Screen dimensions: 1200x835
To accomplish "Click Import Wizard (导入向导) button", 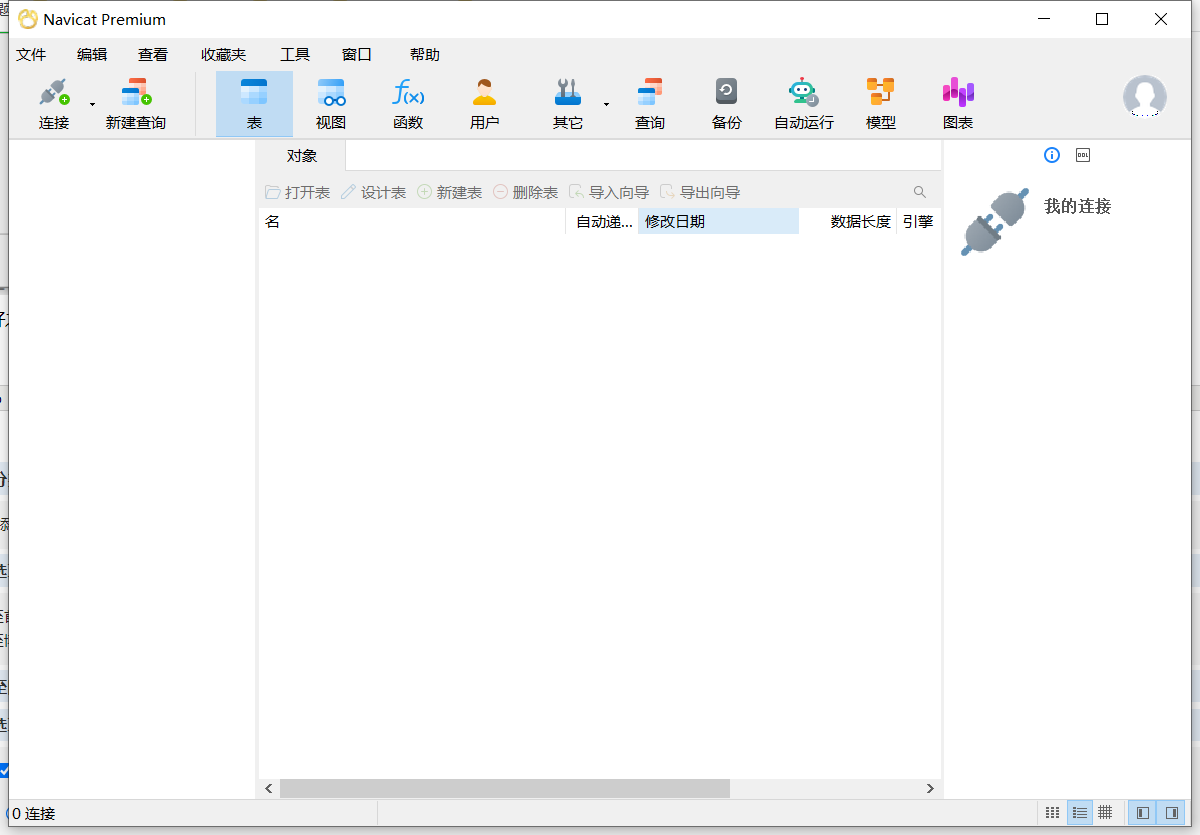I will click(608, 192).
